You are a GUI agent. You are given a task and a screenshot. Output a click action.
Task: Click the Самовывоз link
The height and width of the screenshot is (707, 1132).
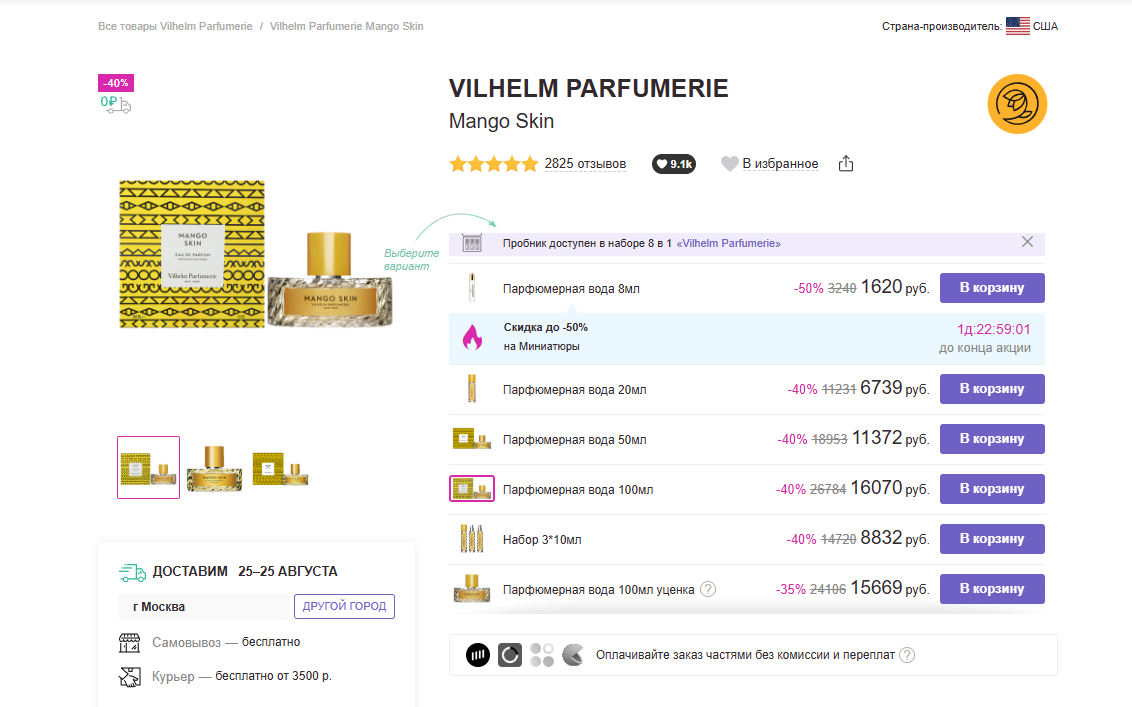pos(186,642)
